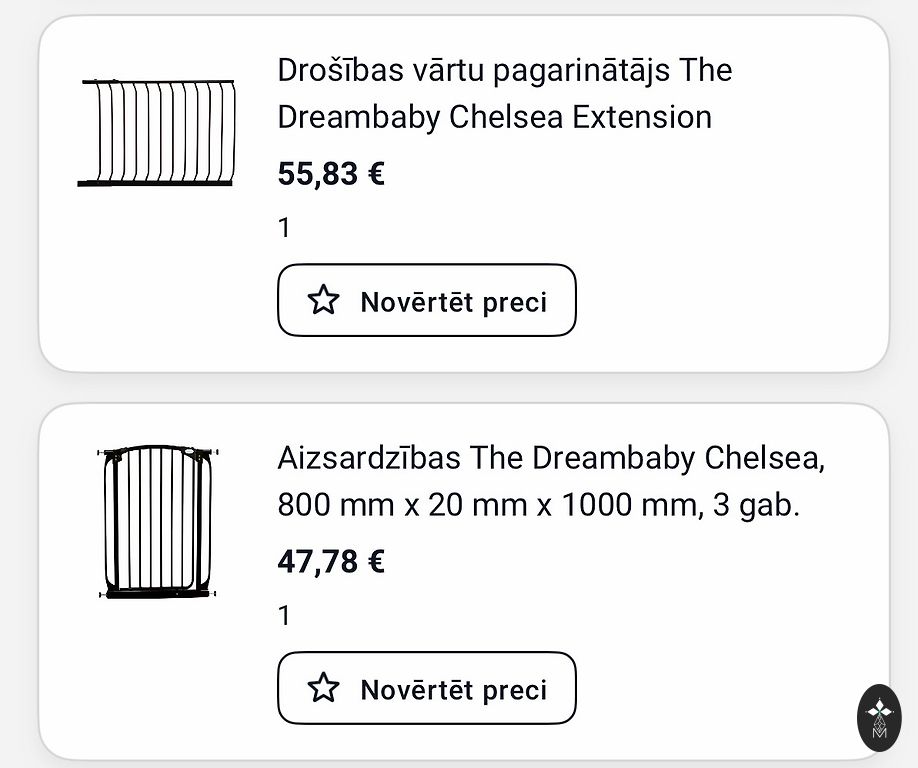Screen dimensions: 918x768
Task: Click star icon on Chelsea Extension rating button
Action: tap(323, 300)
